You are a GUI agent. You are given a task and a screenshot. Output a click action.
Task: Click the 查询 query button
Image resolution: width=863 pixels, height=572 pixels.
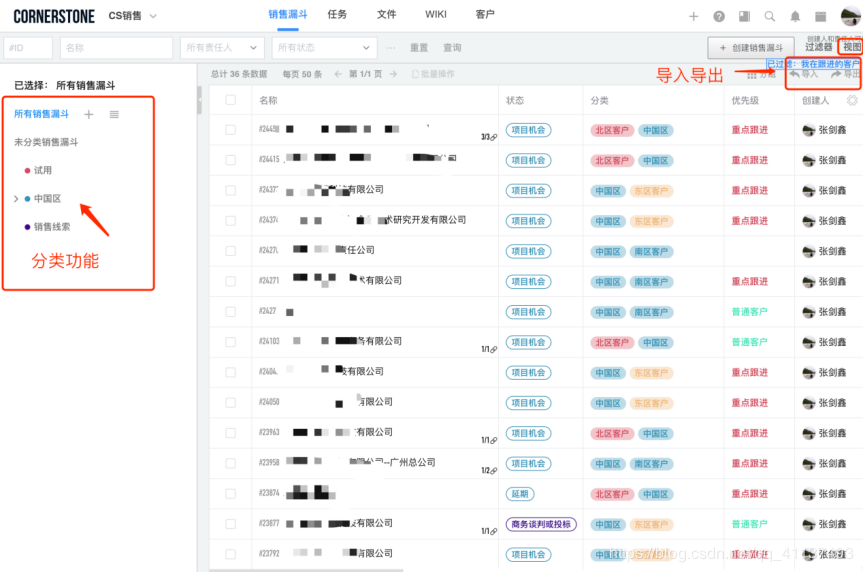[x=452, y=48]
